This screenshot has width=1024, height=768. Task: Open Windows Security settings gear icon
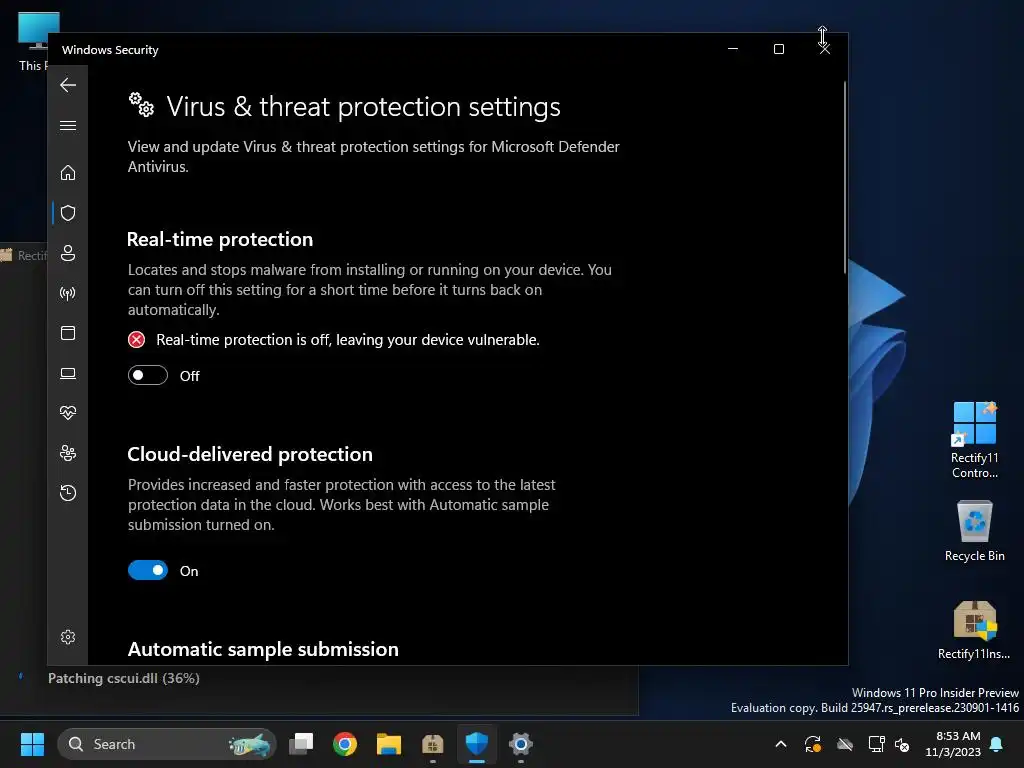click(x=68, y=637)
